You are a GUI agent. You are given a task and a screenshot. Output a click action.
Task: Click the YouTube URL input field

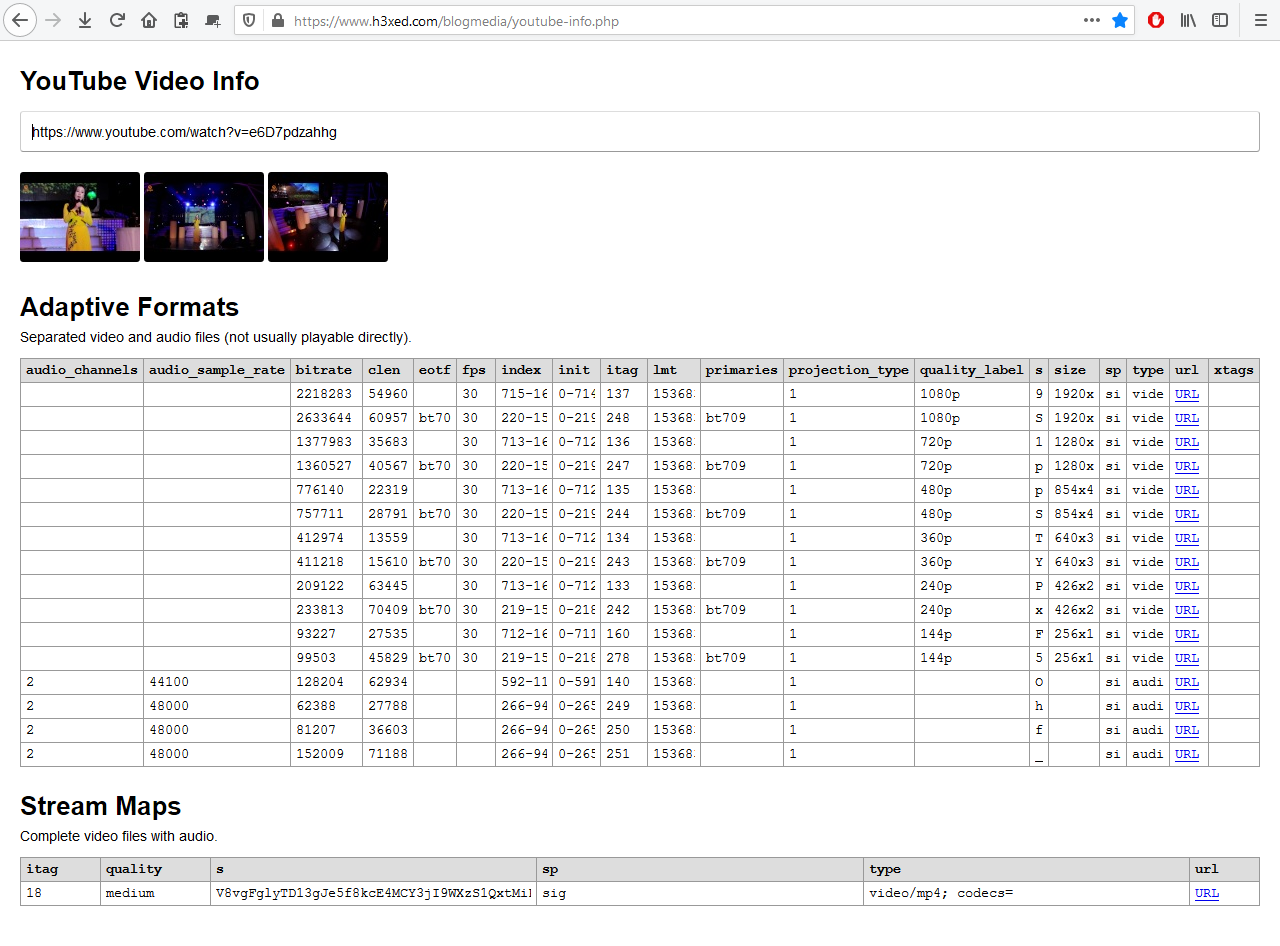(640, 132)
